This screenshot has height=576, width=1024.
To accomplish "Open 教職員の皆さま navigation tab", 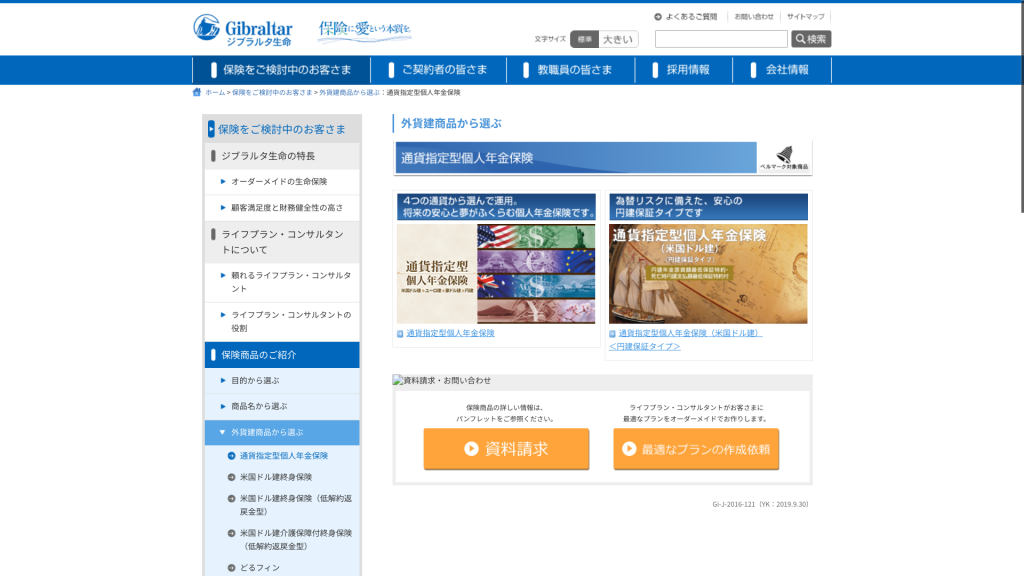I will (x=571, y=70).
